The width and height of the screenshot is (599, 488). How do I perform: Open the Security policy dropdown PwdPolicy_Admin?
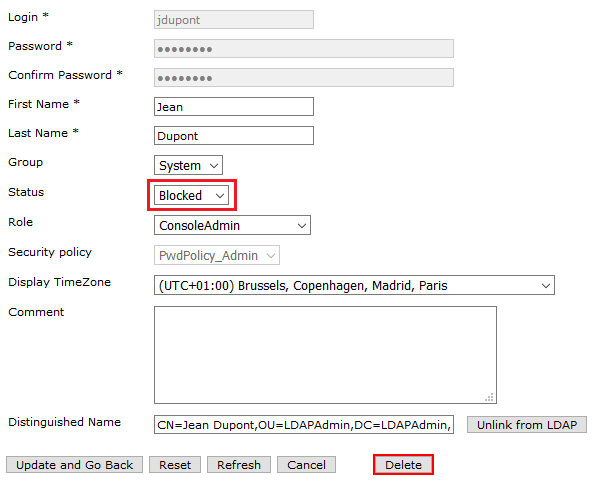217,255
